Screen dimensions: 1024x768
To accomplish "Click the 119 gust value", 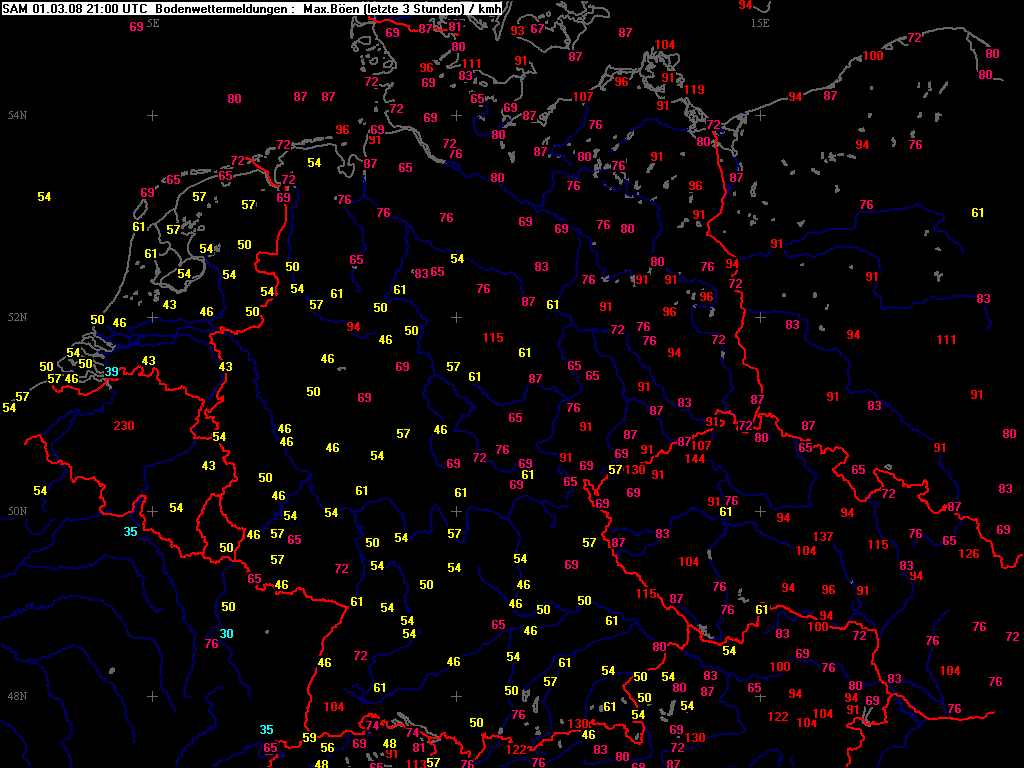I will [x=694, y=90].
